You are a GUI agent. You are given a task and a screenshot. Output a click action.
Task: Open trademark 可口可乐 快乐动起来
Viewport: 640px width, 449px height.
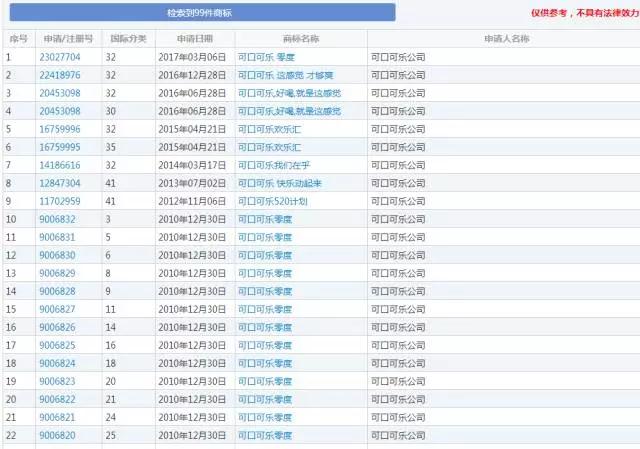tap(280, 183)
